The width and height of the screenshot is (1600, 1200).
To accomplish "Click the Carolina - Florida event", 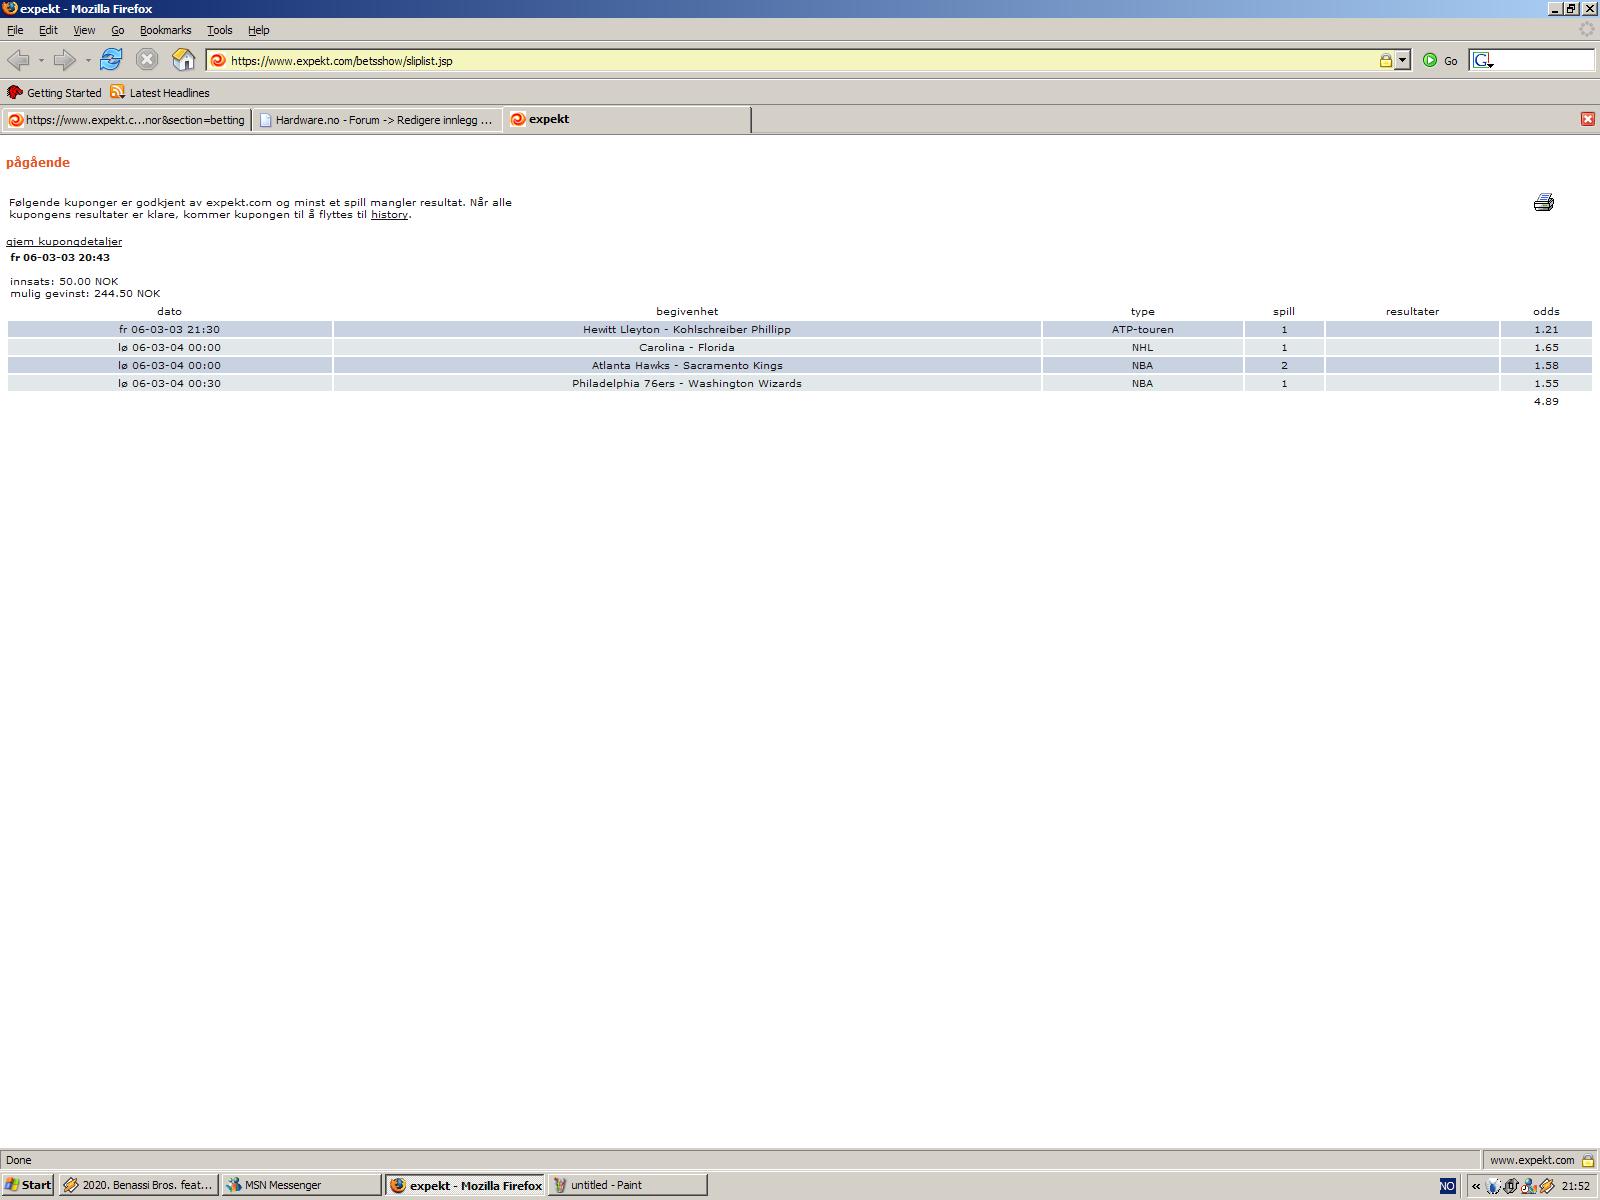I will [687, 348].
